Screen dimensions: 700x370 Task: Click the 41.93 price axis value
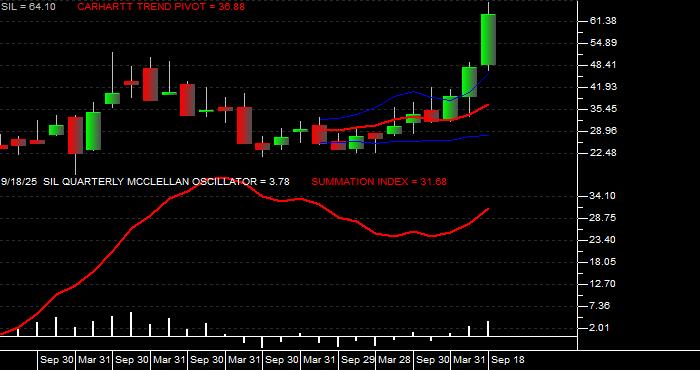click(x=603, y=87)
